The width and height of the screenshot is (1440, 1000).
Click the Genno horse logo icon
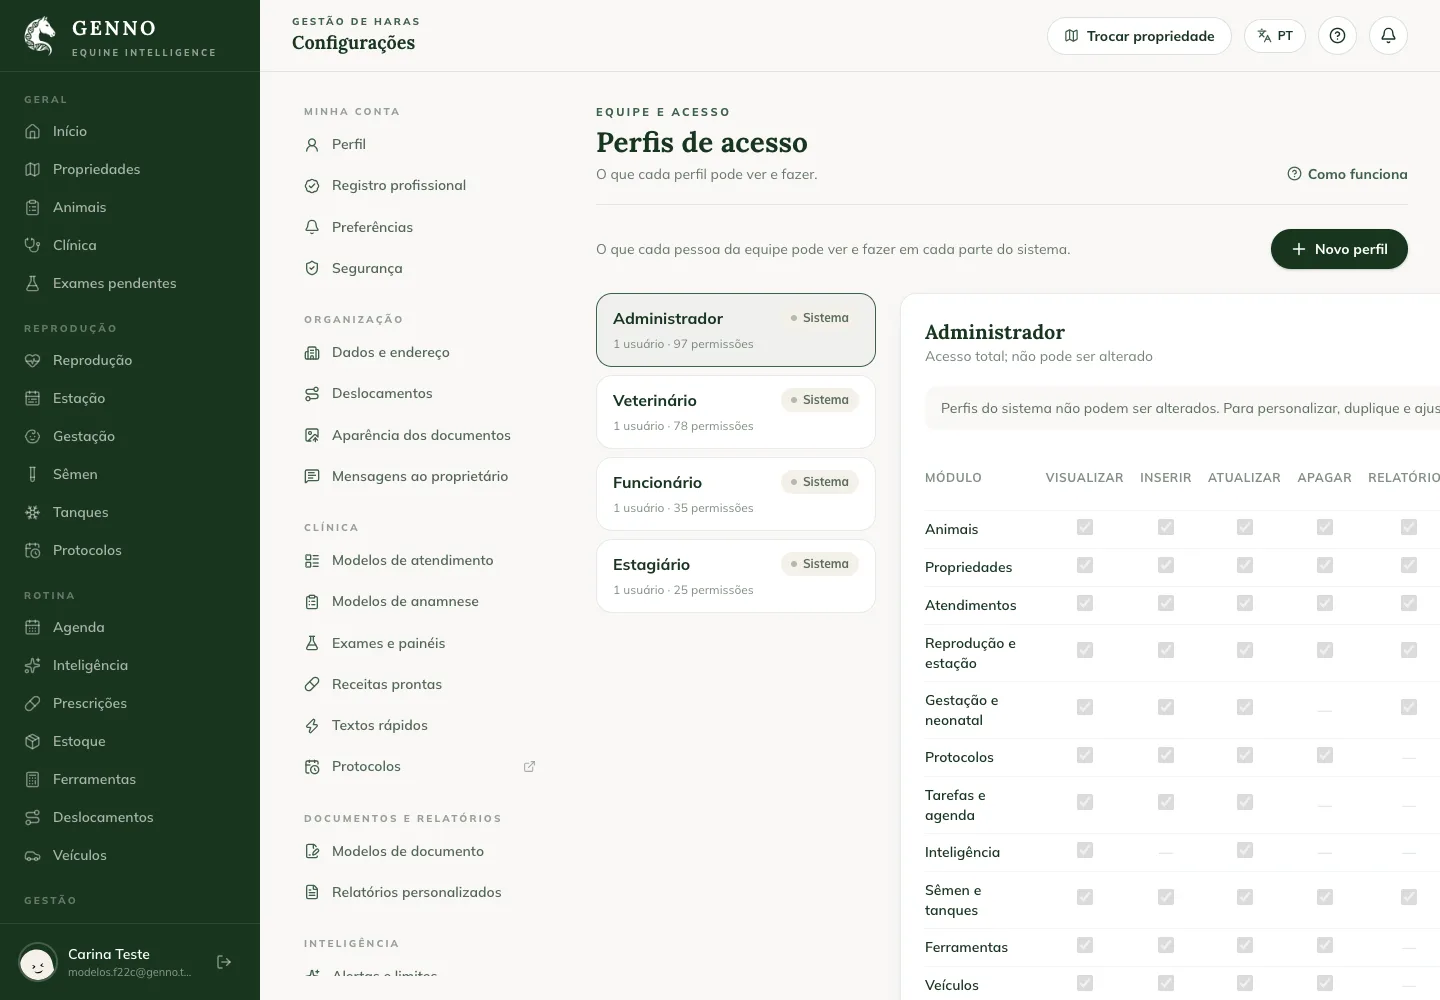[40, 36]
